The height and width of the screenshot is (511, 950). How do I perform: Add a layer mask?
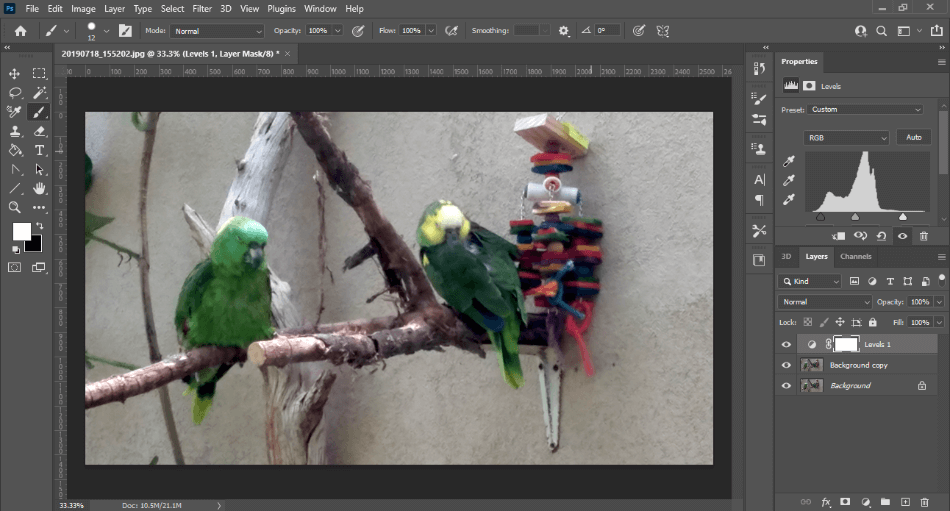[x=845, y=502]
